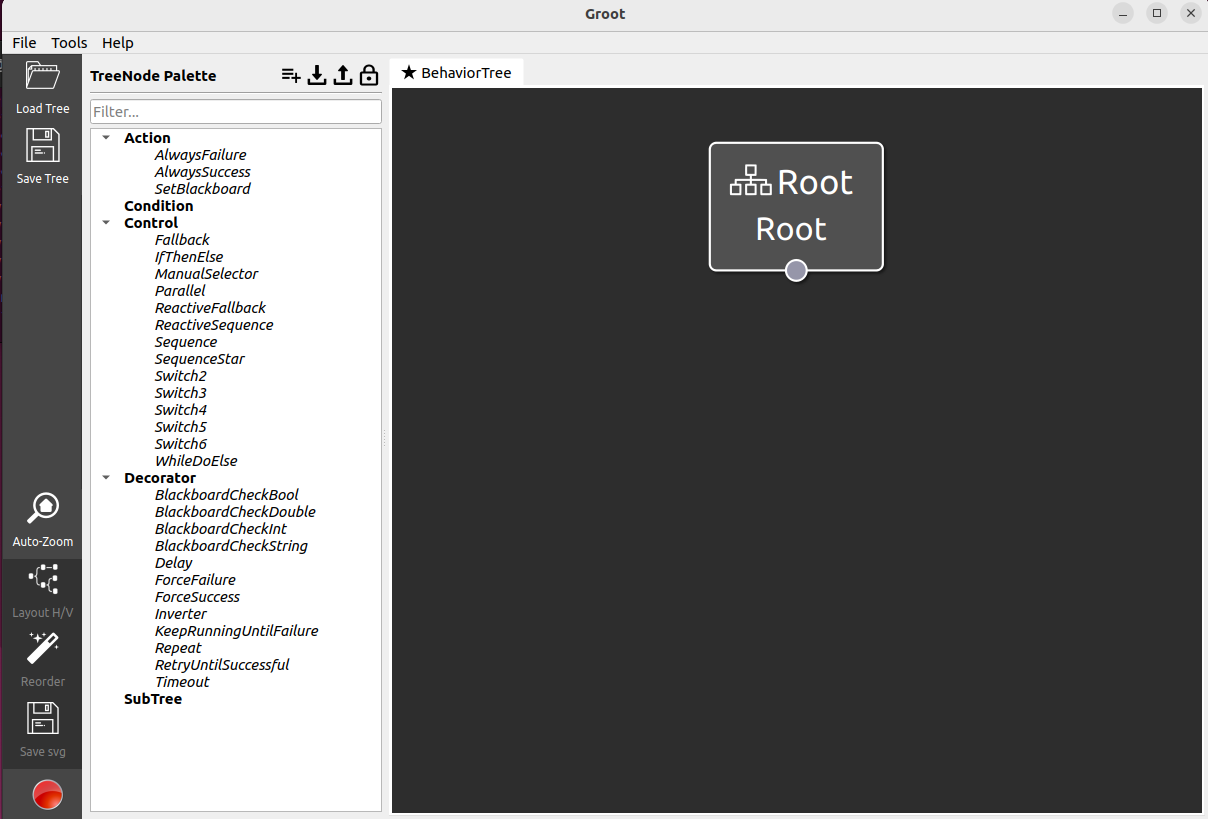This screenshot has height=819, width=1208.
Task: Select the Sequence control node
Action: coord(186,342)
